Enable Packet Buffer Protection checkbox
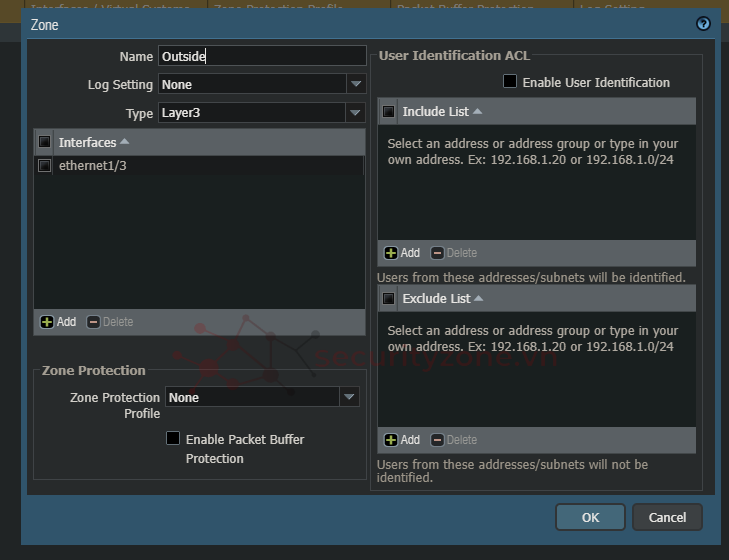729x560 pixels. (x=173, y=438)
